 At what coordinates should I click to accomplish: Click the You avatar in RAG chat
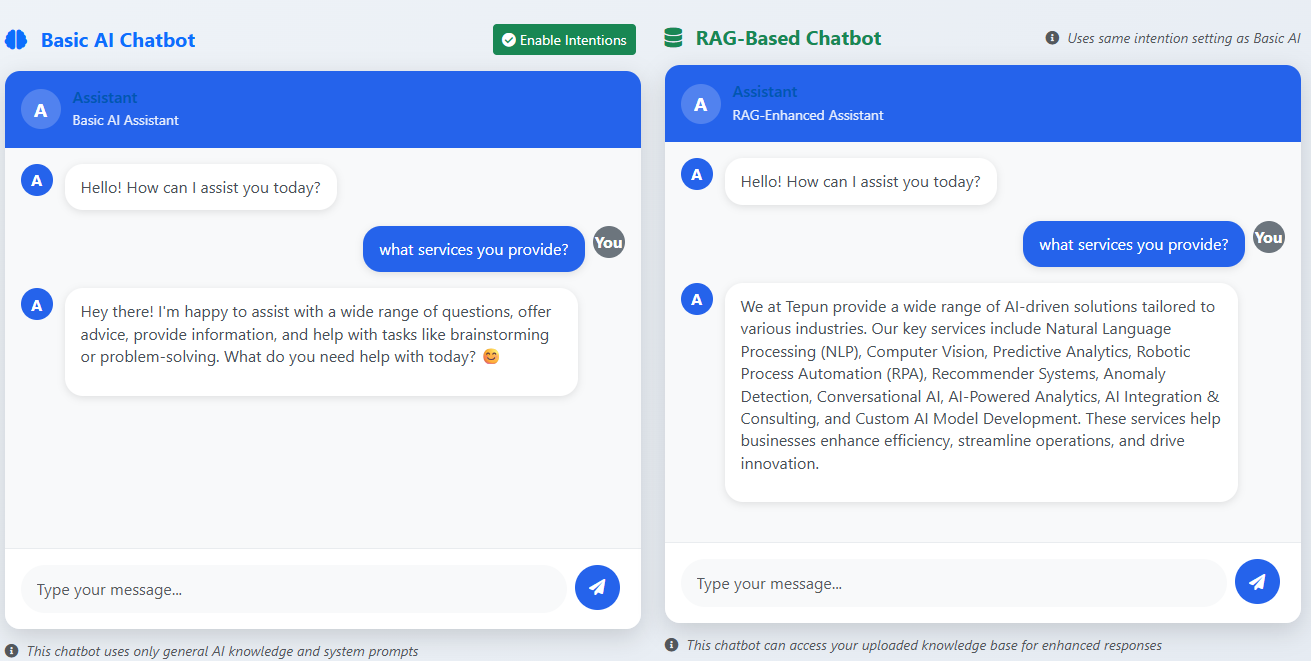click(x=1269, y=237)
